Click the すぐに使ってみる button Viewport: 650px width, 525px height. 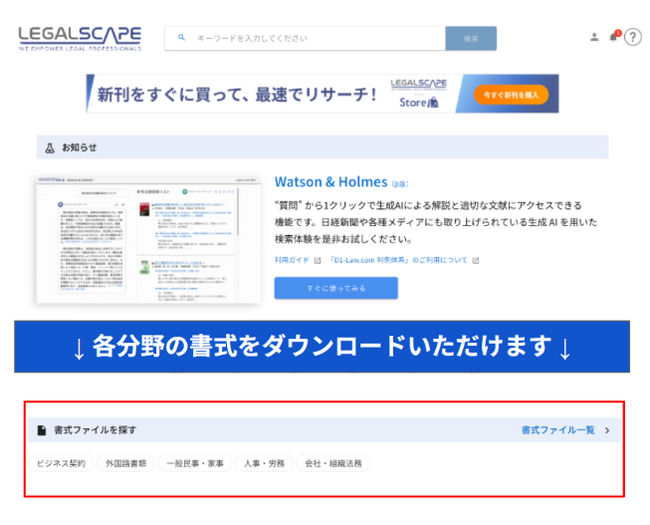click(x=336, y=288)
